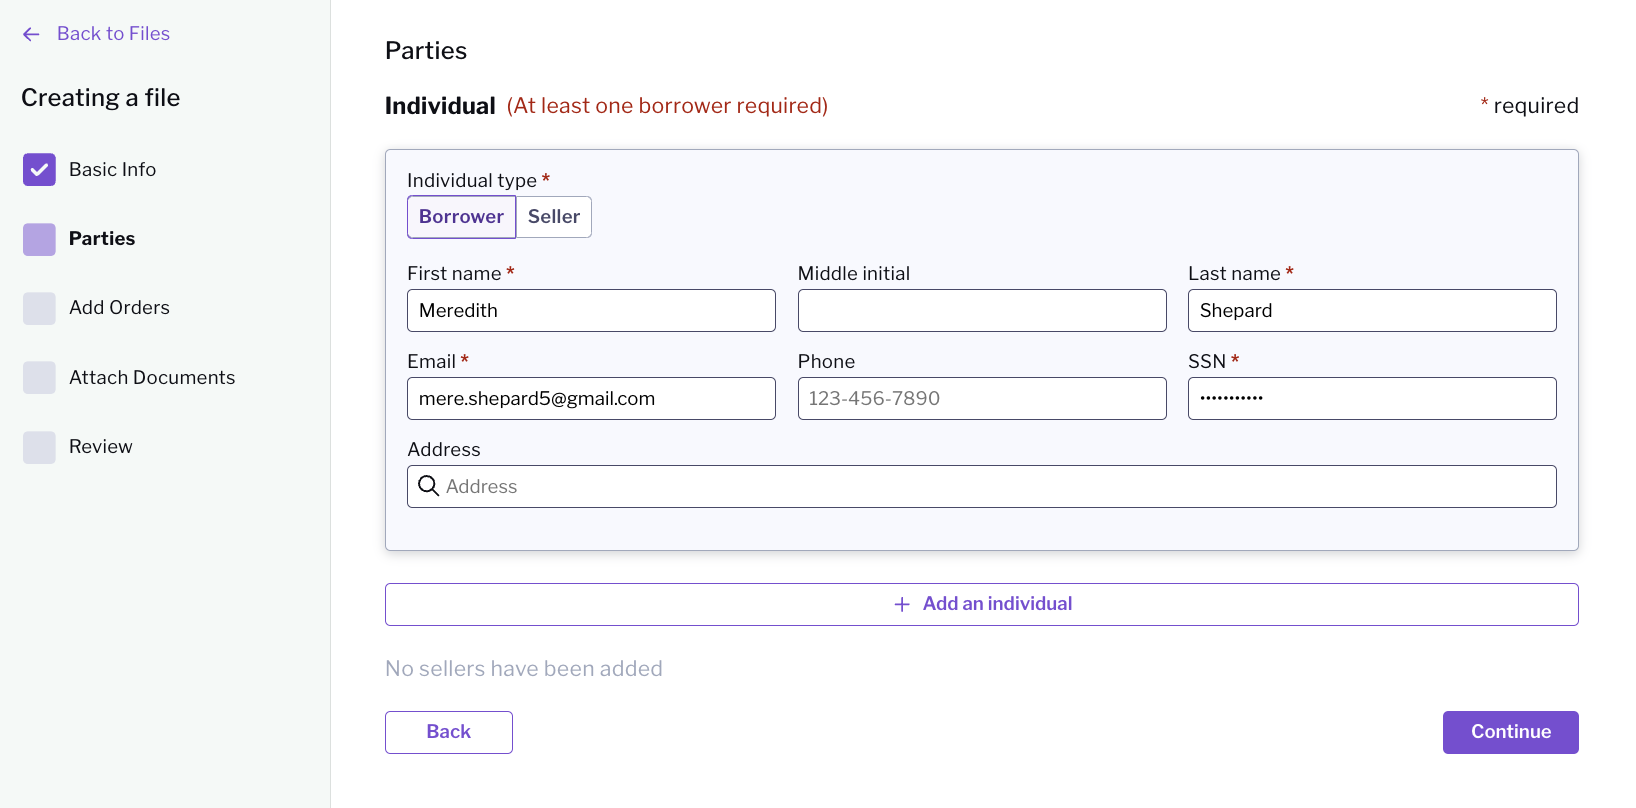Focus the masked SSN field
The image size is (1636, 808).
(x=1372, y=399)
